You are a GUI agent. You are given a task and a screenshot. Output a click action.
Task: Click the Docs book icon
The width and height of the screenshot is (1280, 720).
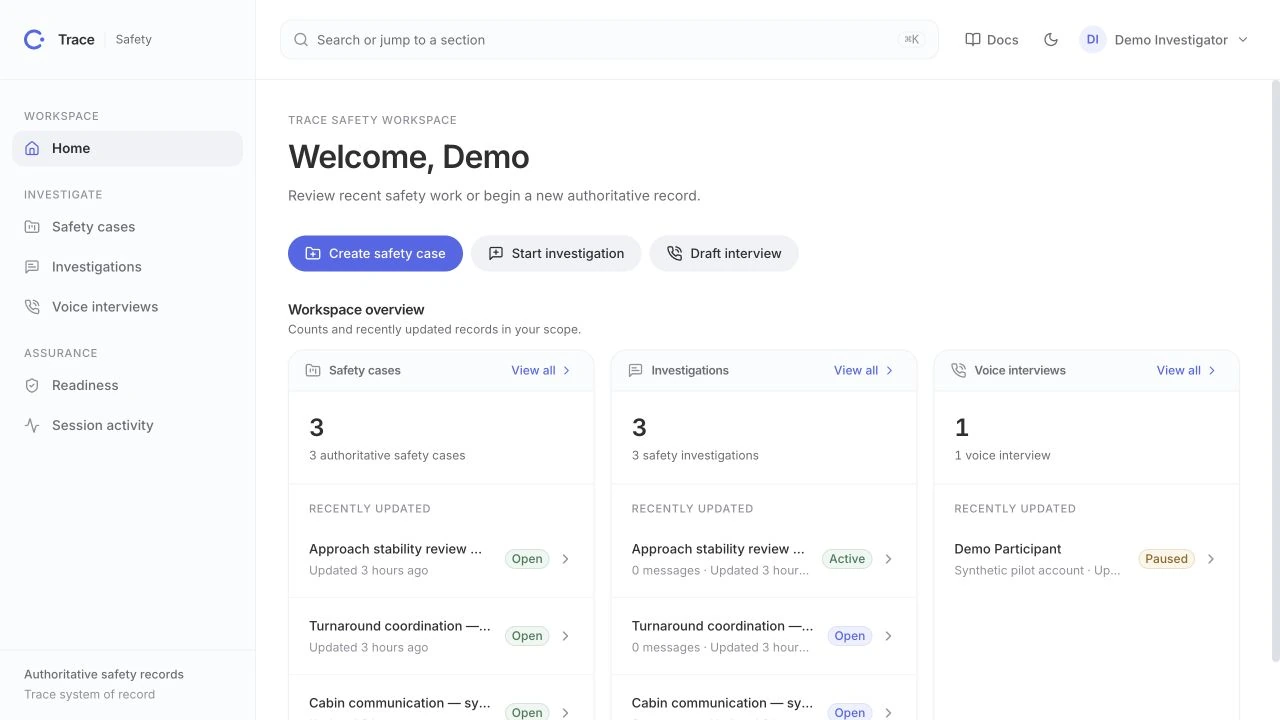(x=973, y=40)
